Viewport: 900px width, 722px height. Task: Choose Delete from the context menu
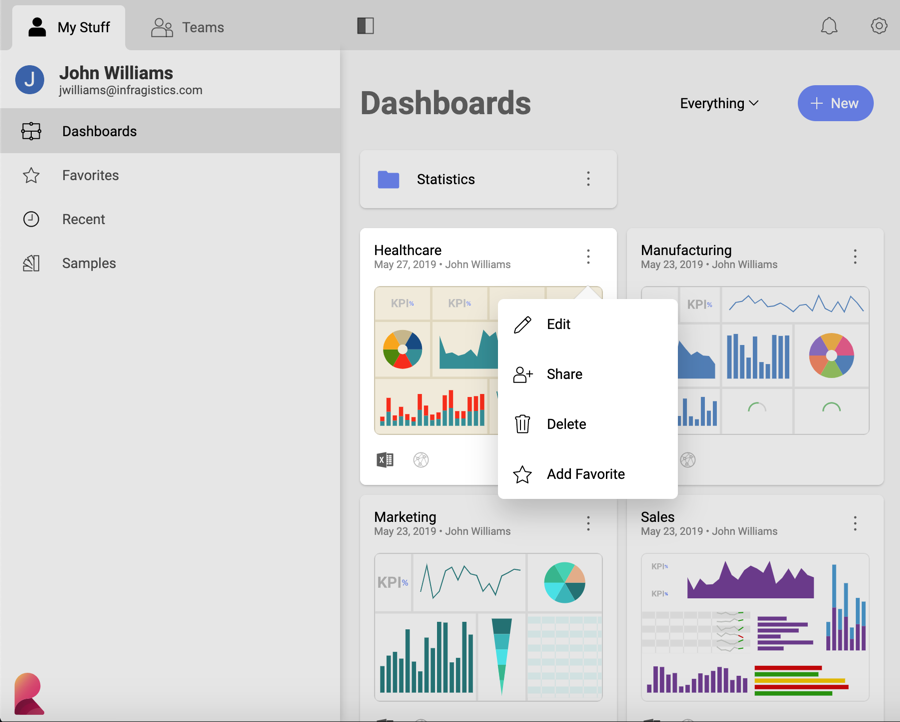click(566, 424)
